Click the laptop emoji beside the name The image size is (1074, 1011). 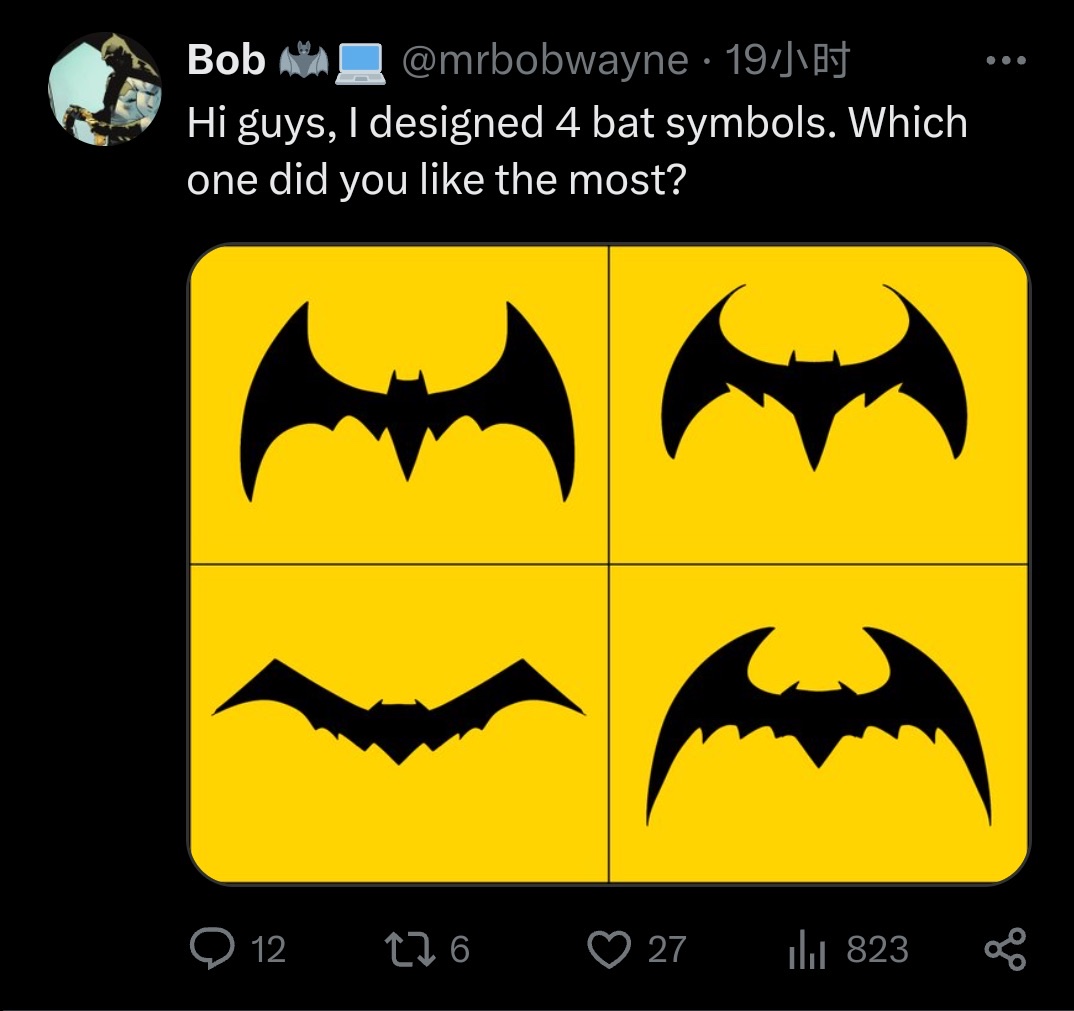tap(359, 62)
